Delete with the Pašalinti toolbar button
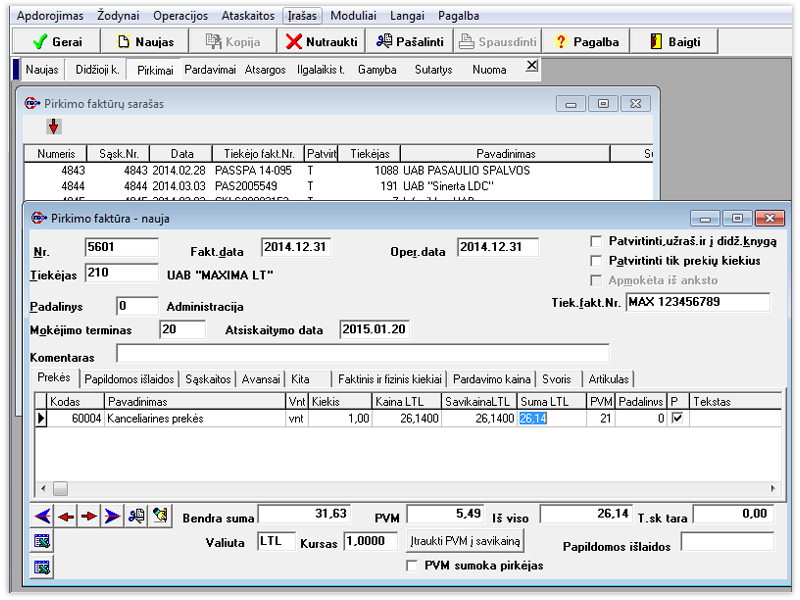The height and width of the screenshot is (600, 800). (410, 41)
